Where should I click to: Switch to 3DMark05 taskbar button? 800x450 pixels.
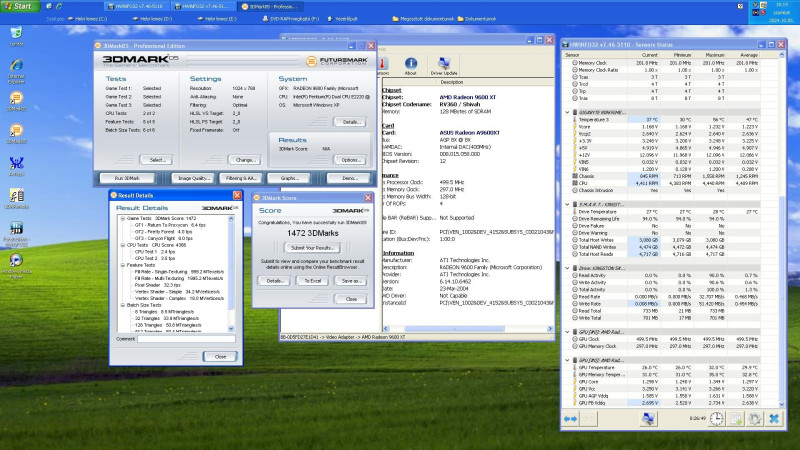(271, 7)
